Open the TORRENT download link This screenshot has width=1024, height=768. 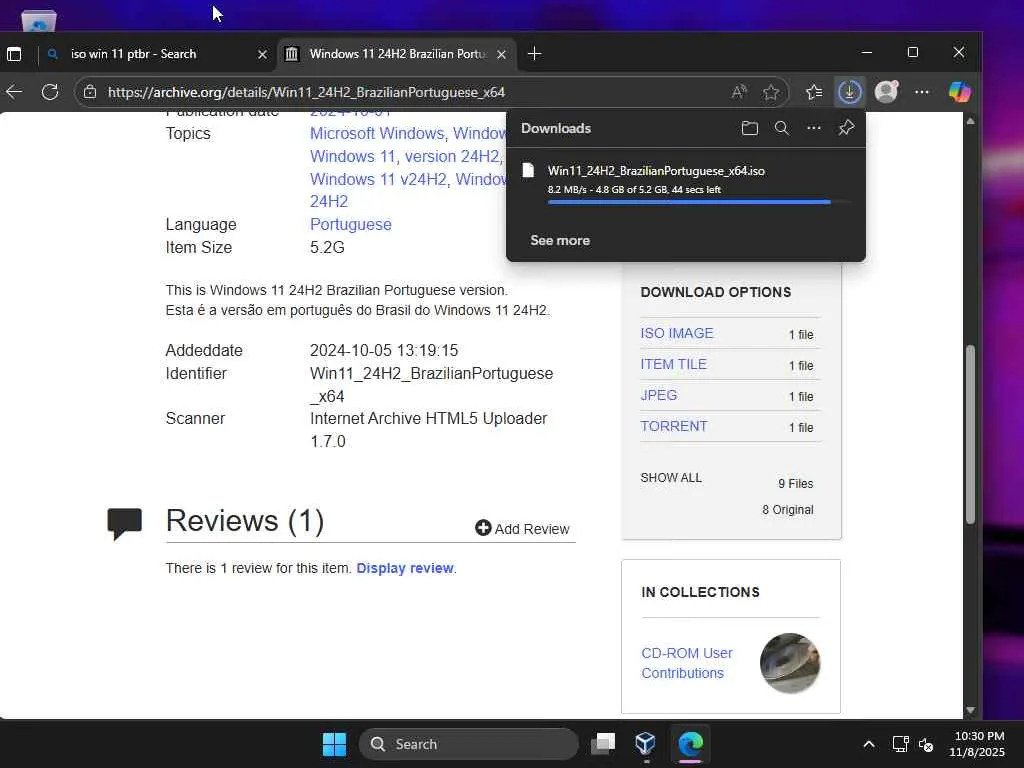point(673,426)
